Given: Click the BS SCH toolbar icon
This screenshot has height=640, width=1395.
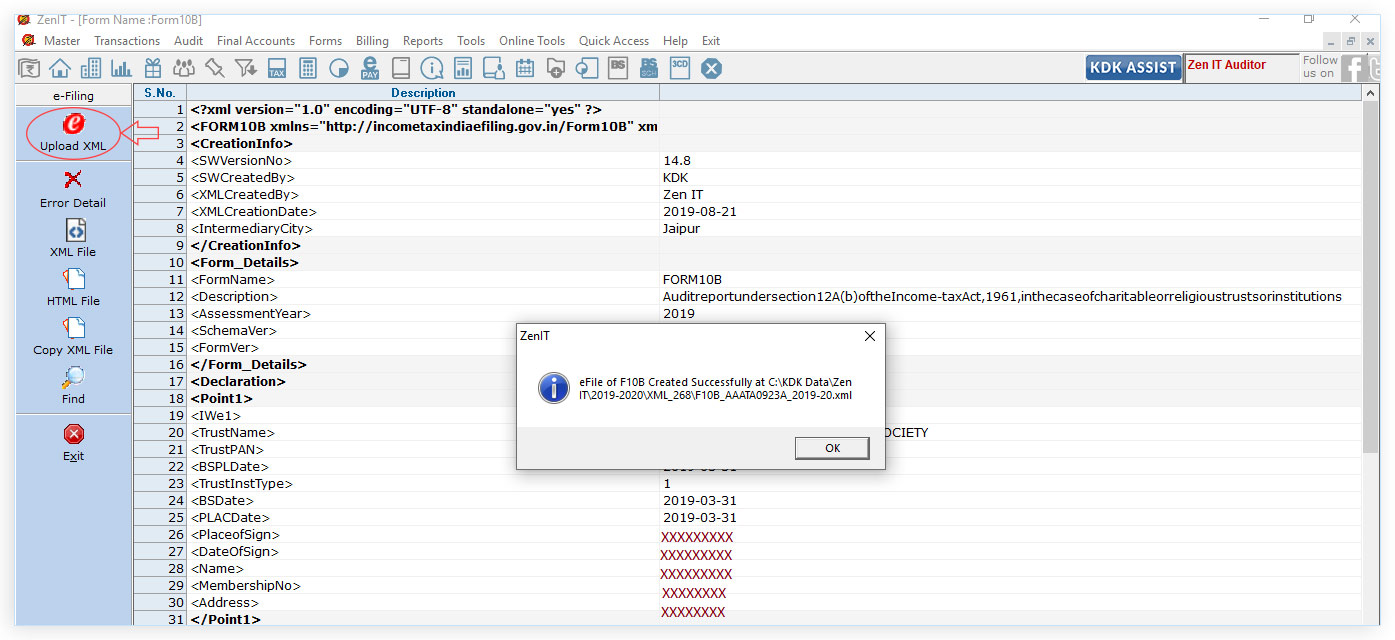Looking at the screenshot, I should click(649, 68).
